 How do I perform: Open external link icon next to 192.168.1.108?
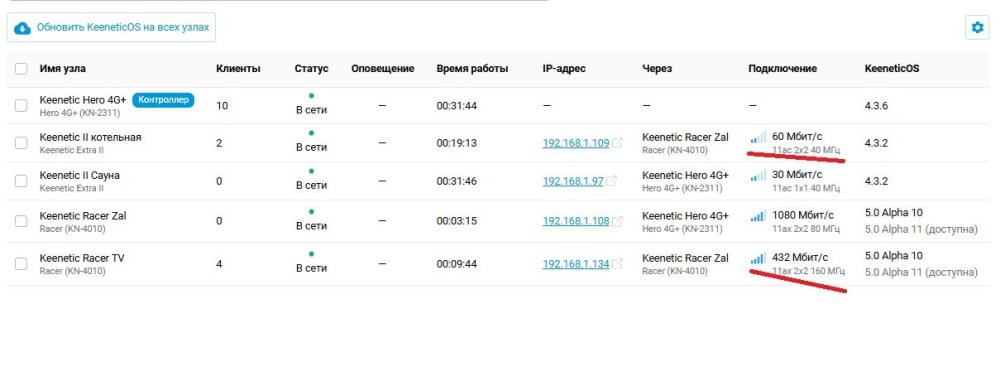coord(617,221)
